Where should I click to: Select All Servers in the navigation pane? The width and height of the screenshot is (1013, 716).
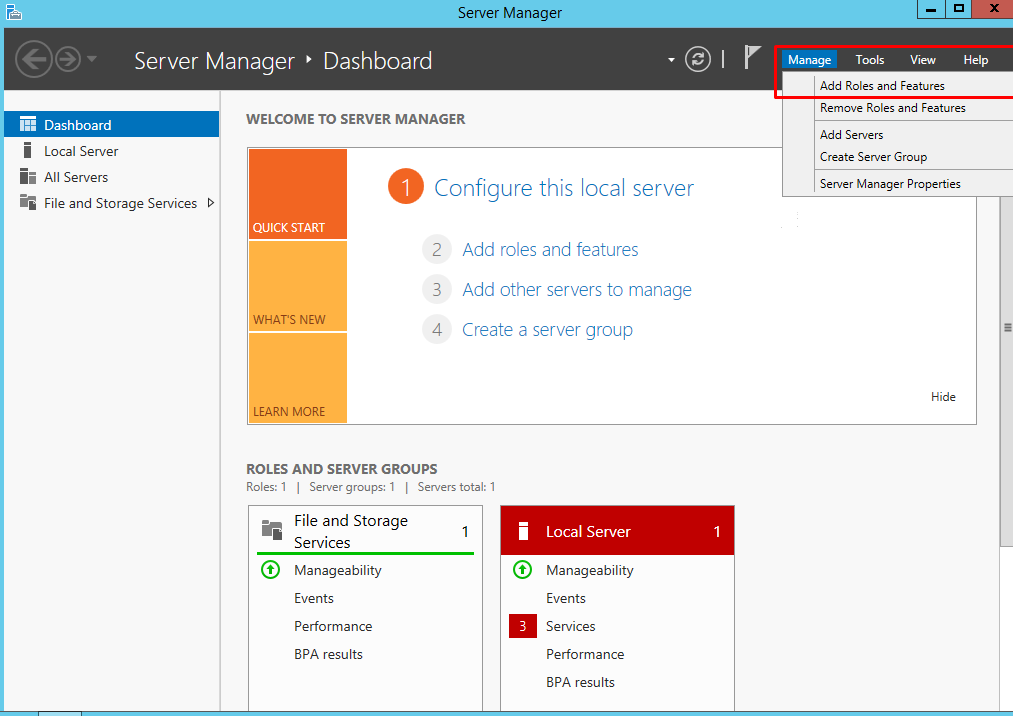[x=112, y=176]
